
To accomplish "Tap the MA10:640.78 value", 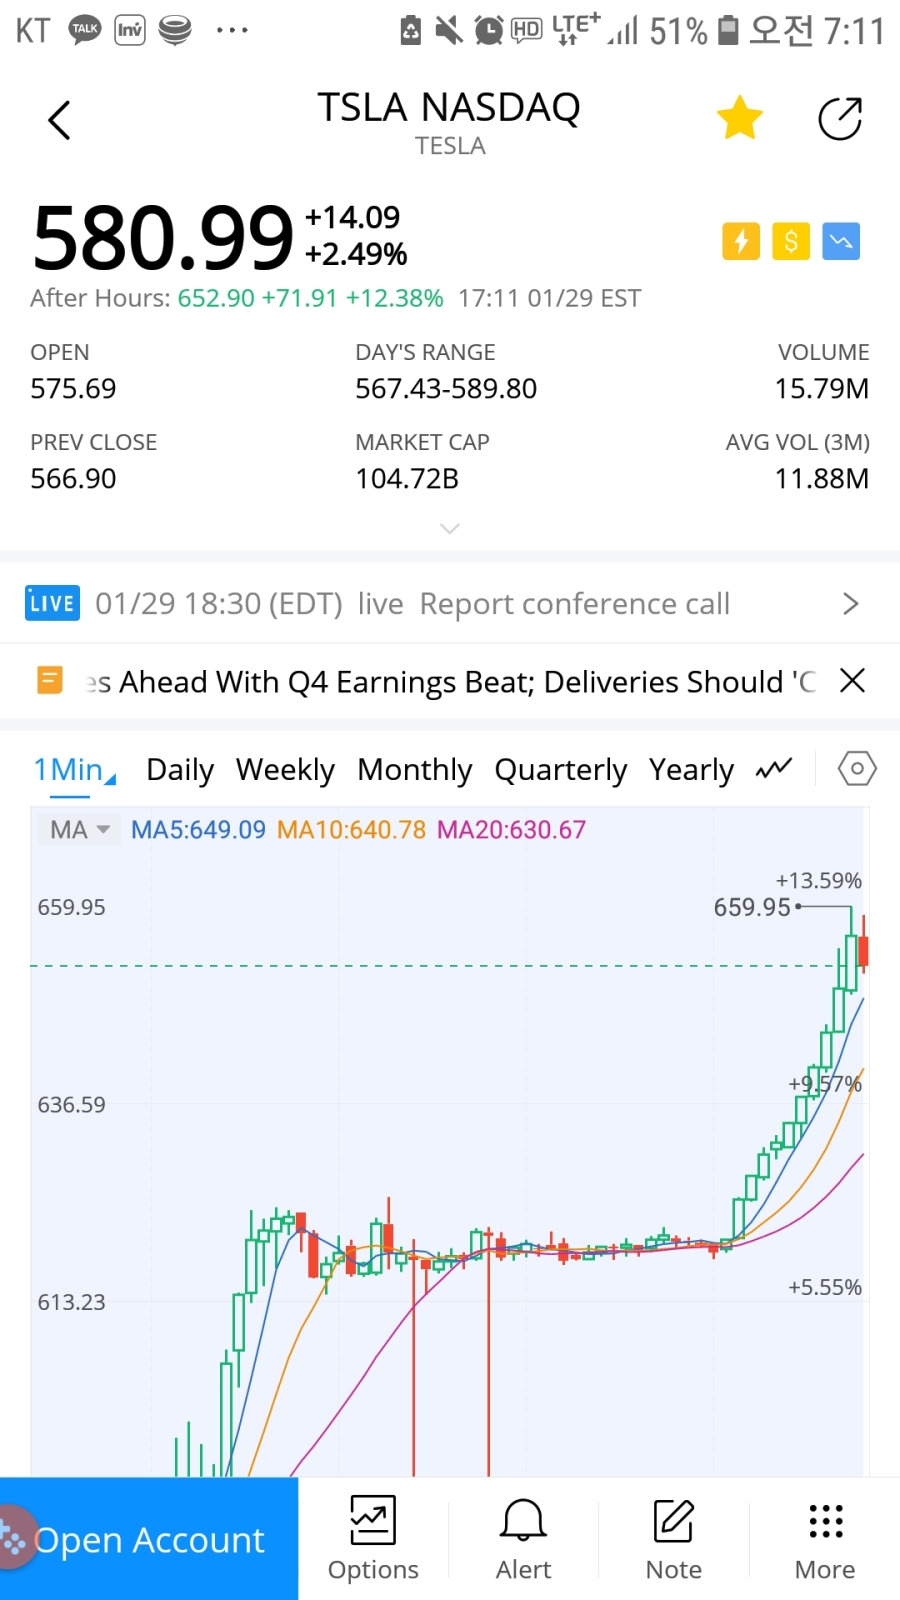I will pos(351,830).
